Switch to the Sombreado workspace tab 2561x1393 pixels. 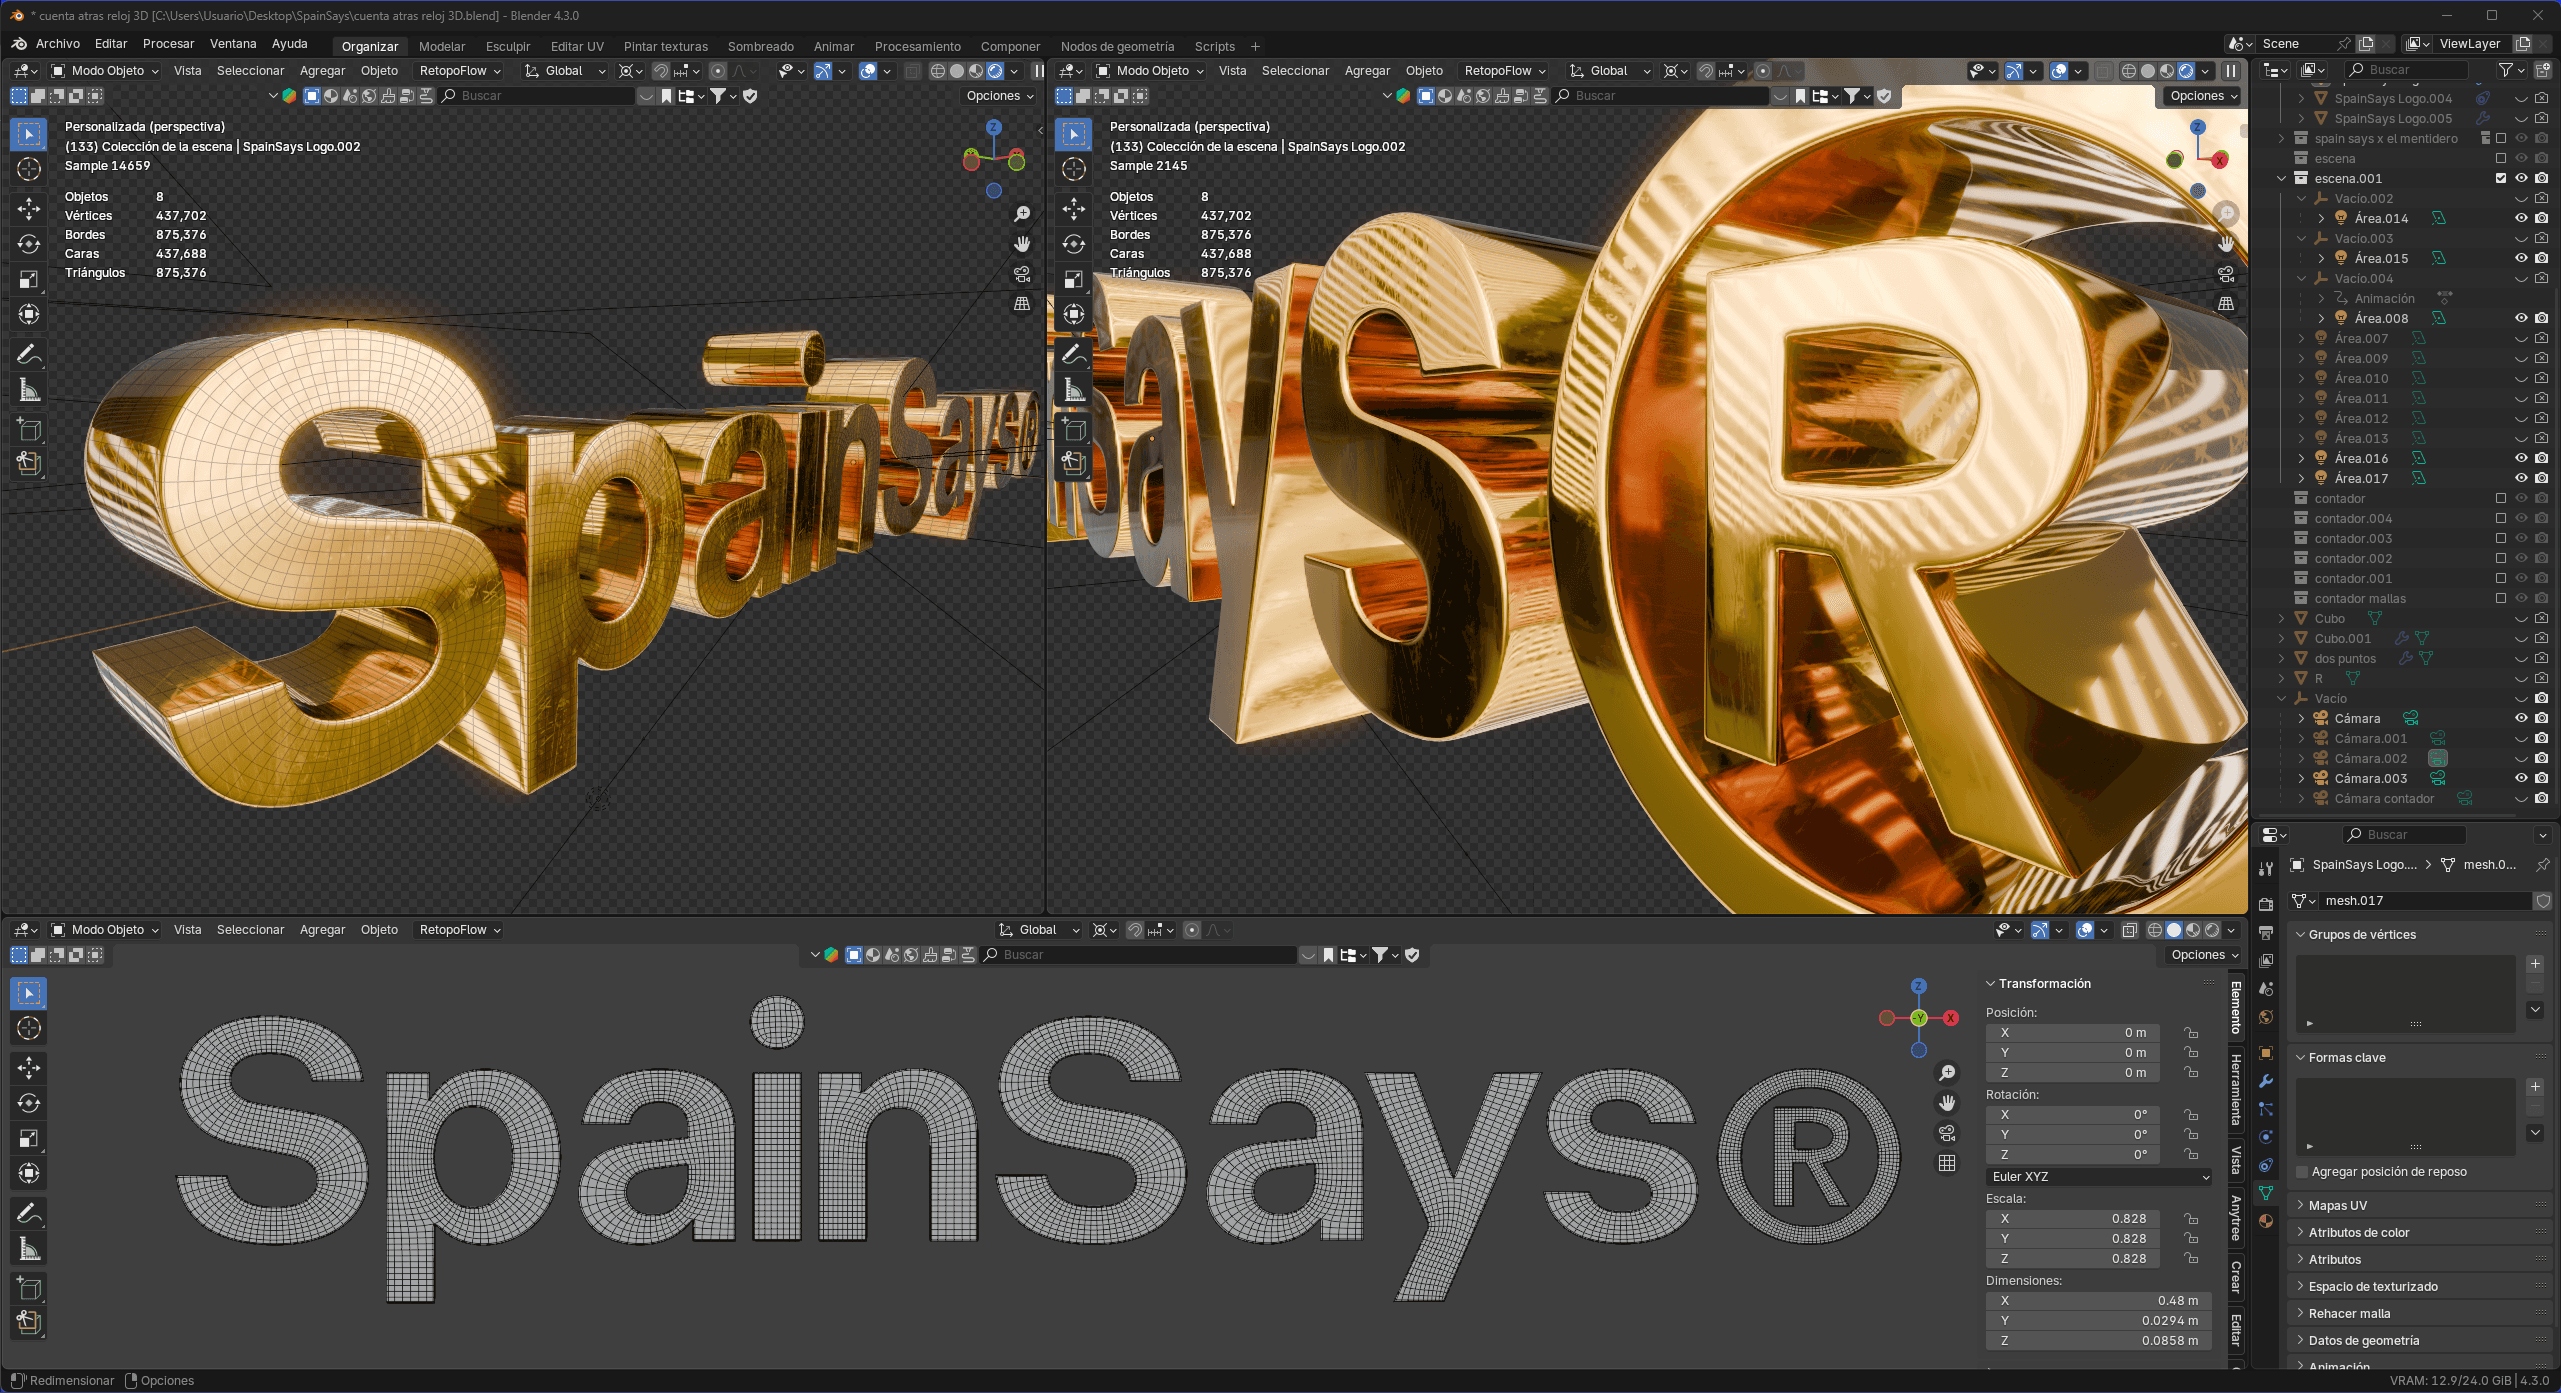tap(760, 46)
